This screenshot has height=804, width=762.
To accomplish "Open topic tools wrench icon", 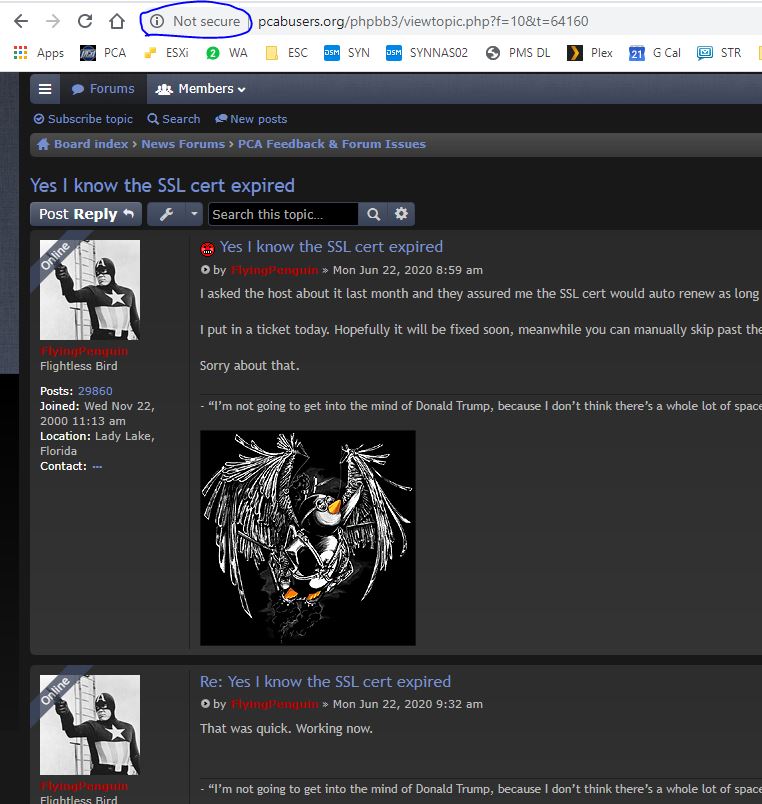I will 166,214.
